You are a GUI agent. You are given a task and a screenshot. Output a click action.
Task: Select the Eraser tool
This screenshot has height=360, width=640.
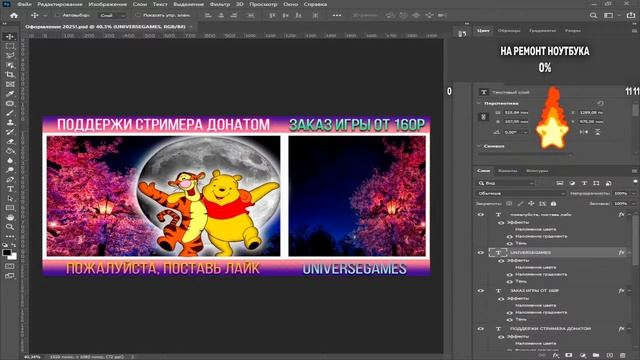10,142
